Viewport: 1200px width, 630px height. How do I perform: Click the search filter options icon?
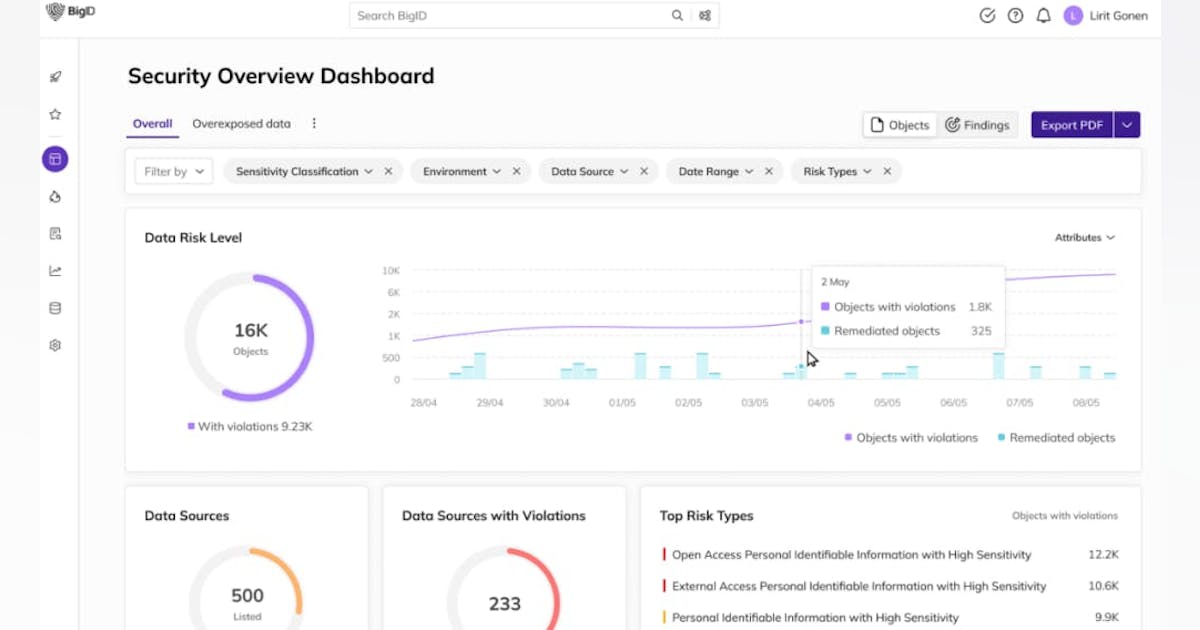coord(705,16)
